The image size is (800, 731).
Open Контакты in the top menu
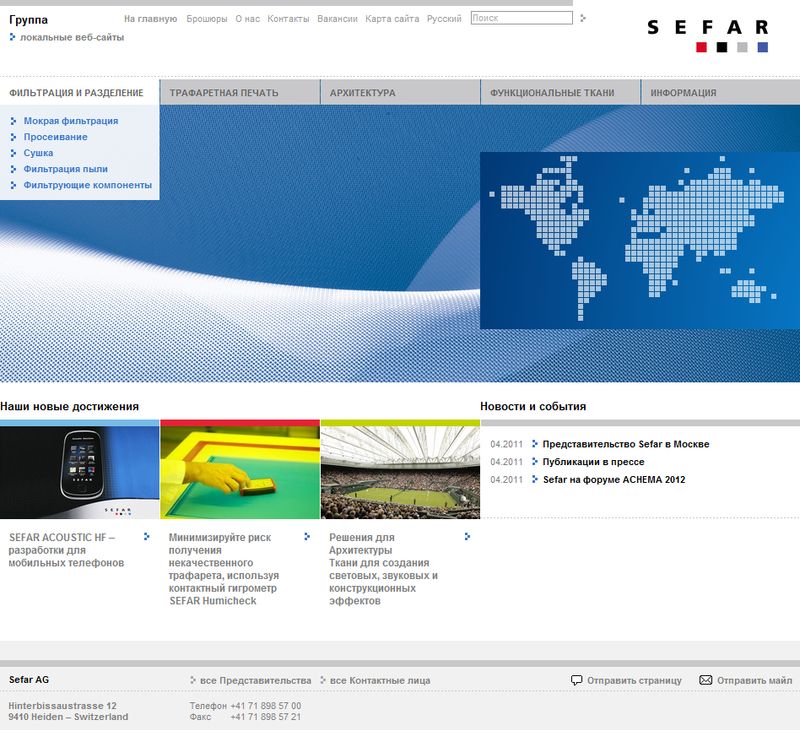tap(288, 19)
